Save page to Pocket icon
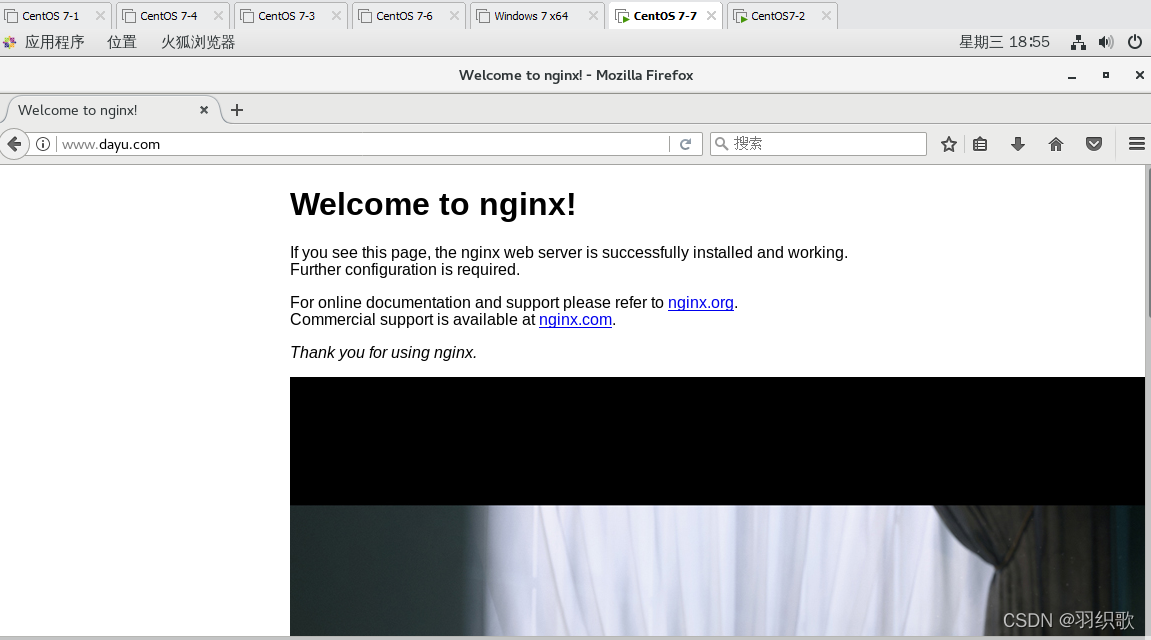 click(x=1094, y=144)
